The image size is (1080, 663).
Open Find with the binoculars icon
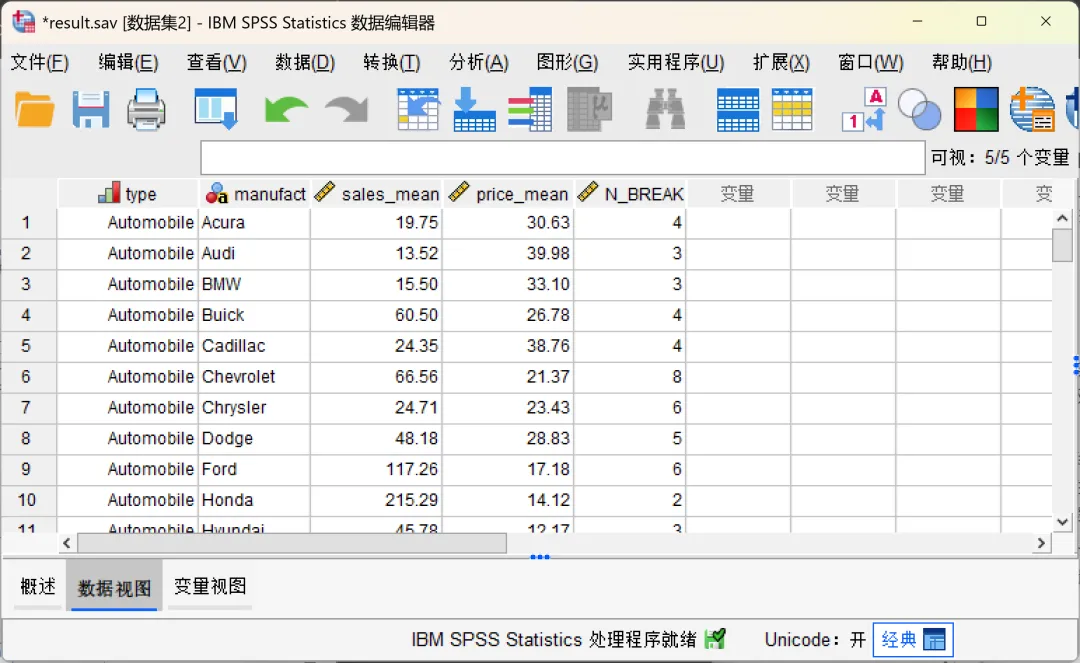coord(665,109)
